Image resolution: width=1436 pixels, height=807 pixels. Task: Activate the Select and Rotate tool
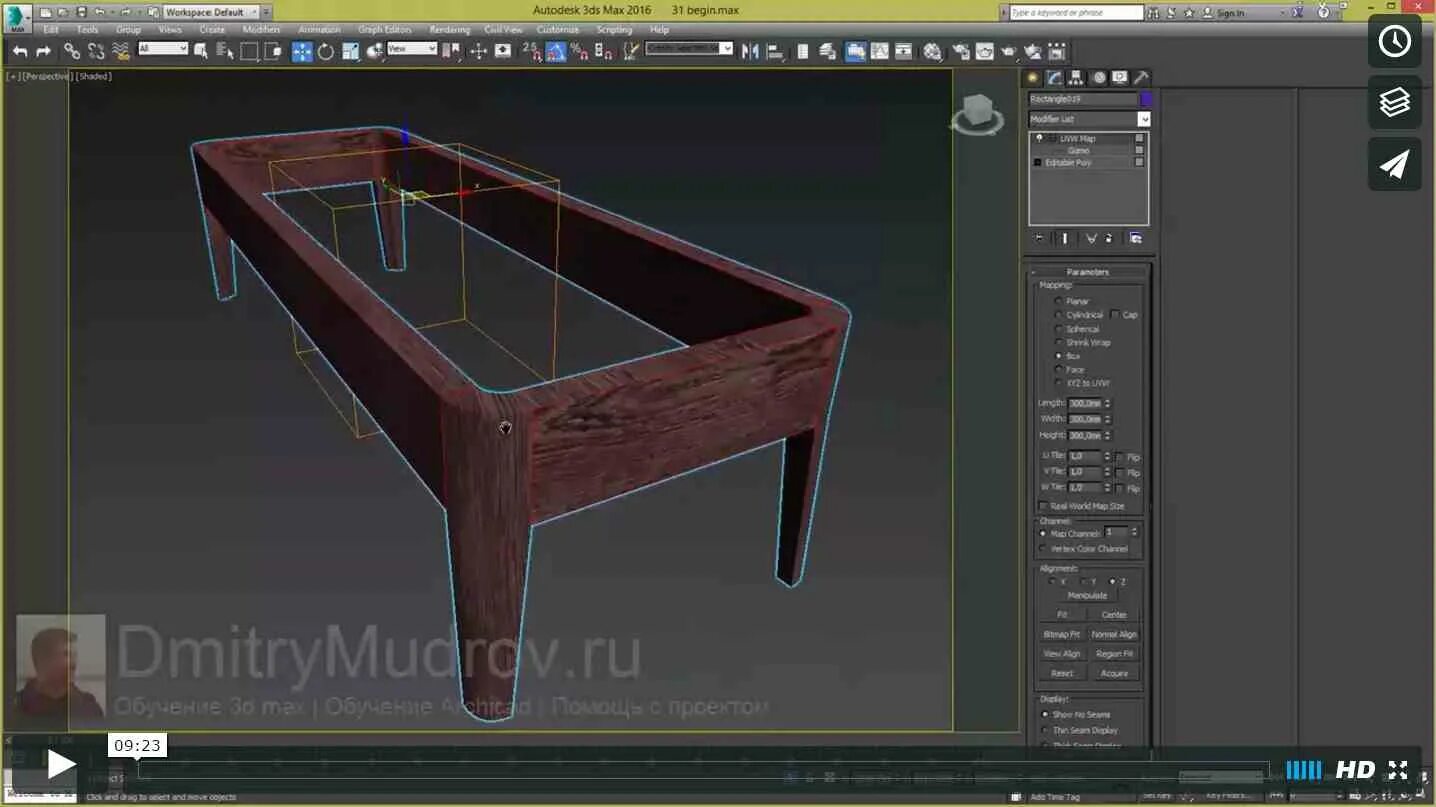point(326,51)
